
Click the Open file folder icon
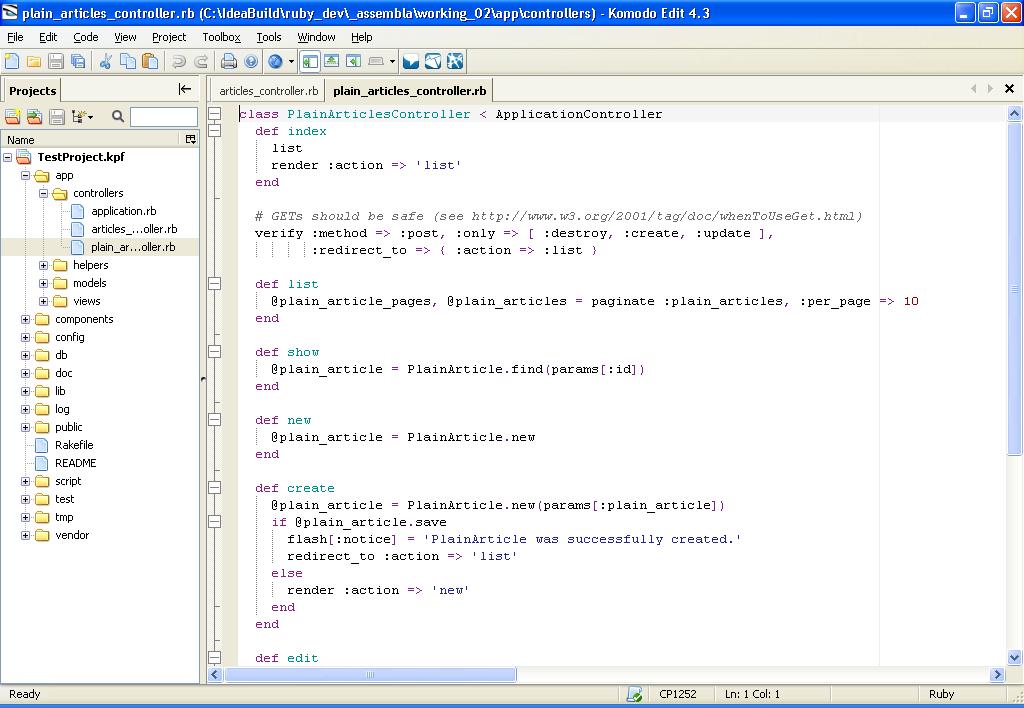pos(34,61)
